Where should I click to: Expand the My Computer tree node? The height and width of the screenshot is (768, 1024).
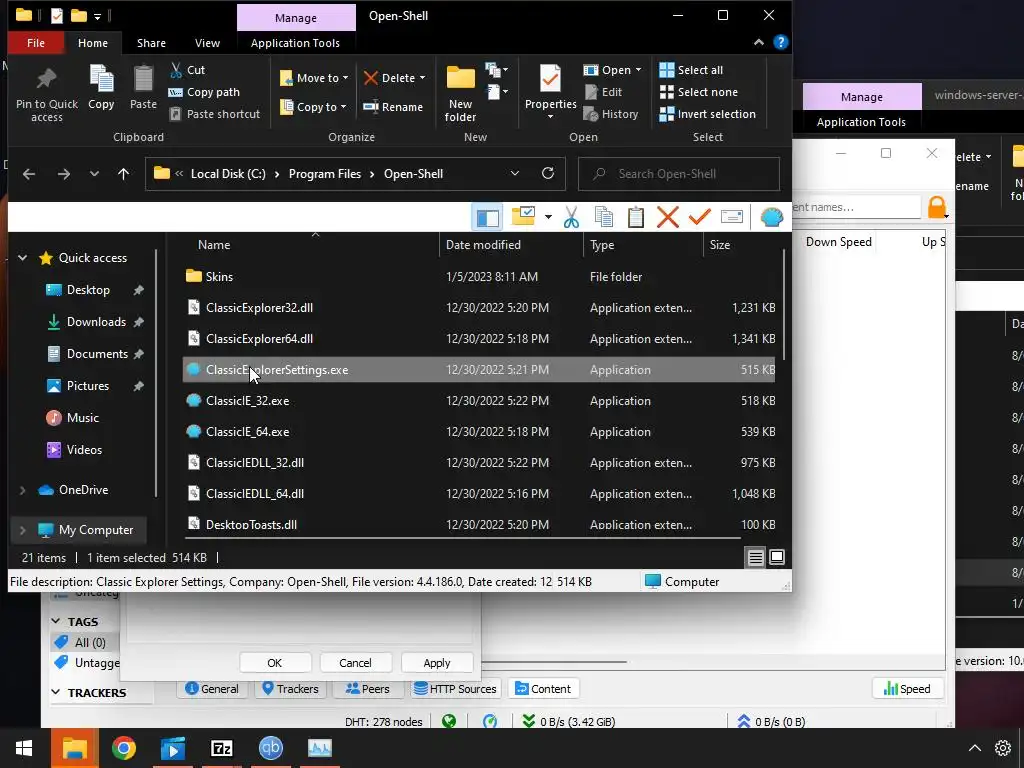(23, 530)
